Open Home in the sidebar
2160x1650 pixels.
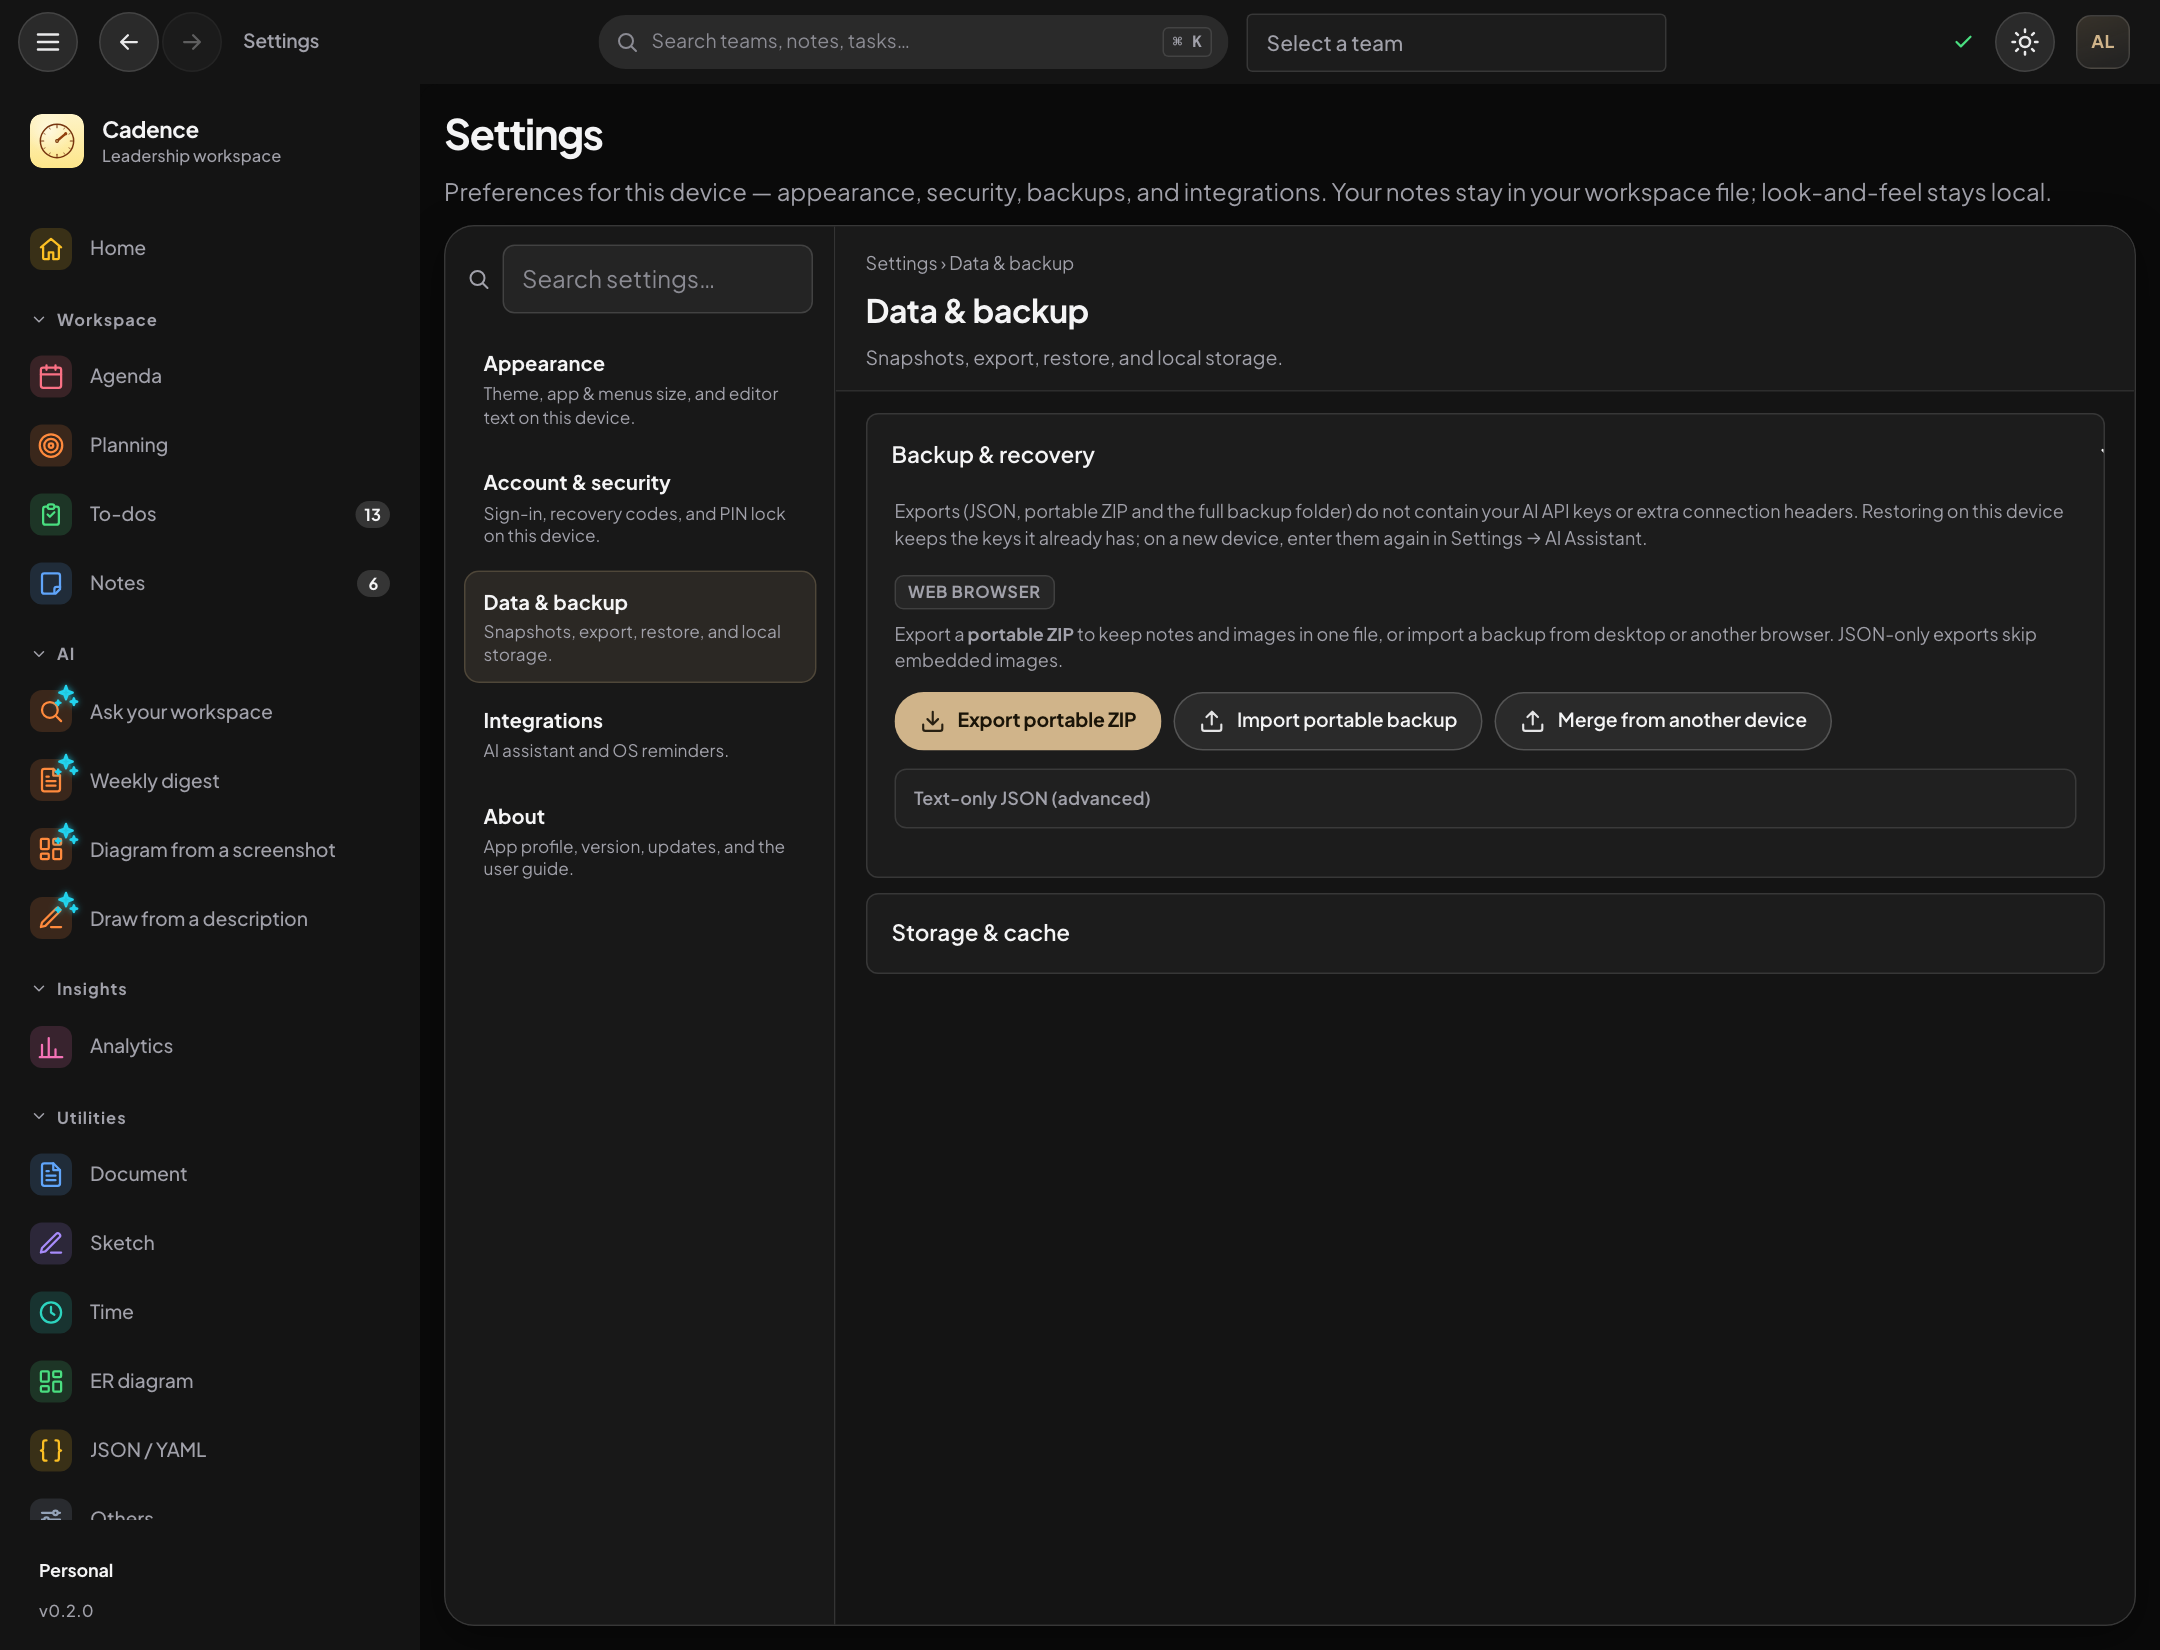pyautogui.click(x=208, y=248)
